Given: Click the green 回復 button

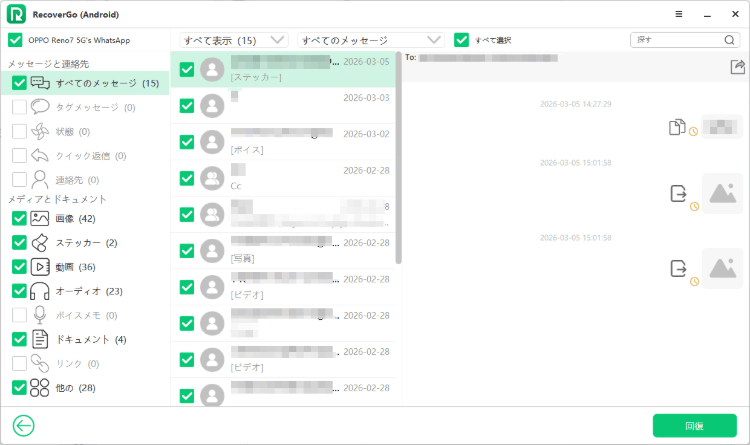Looking at the screenshot, I should 695,425.
